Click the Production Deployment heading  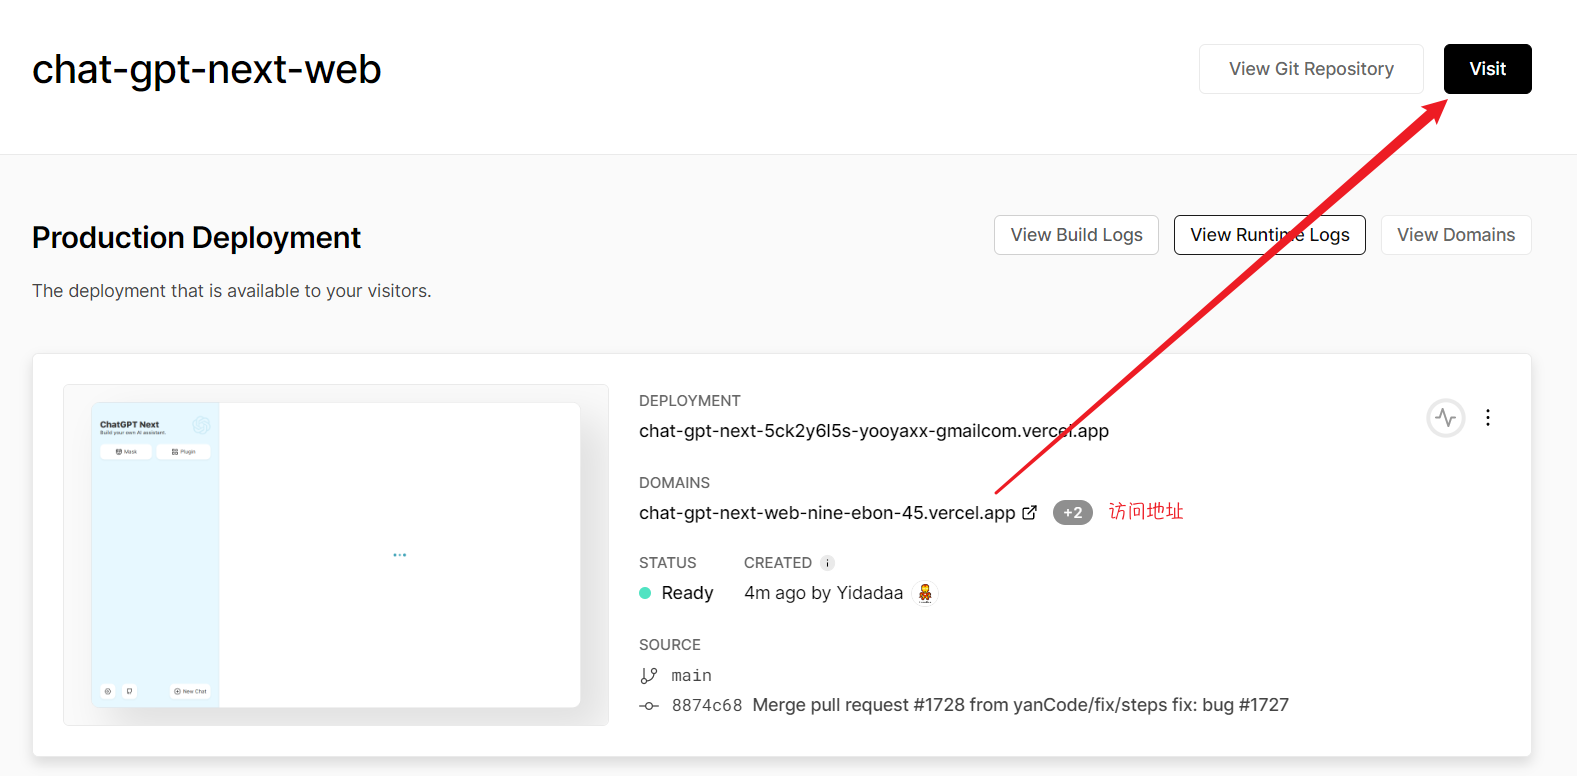point(196,237)
